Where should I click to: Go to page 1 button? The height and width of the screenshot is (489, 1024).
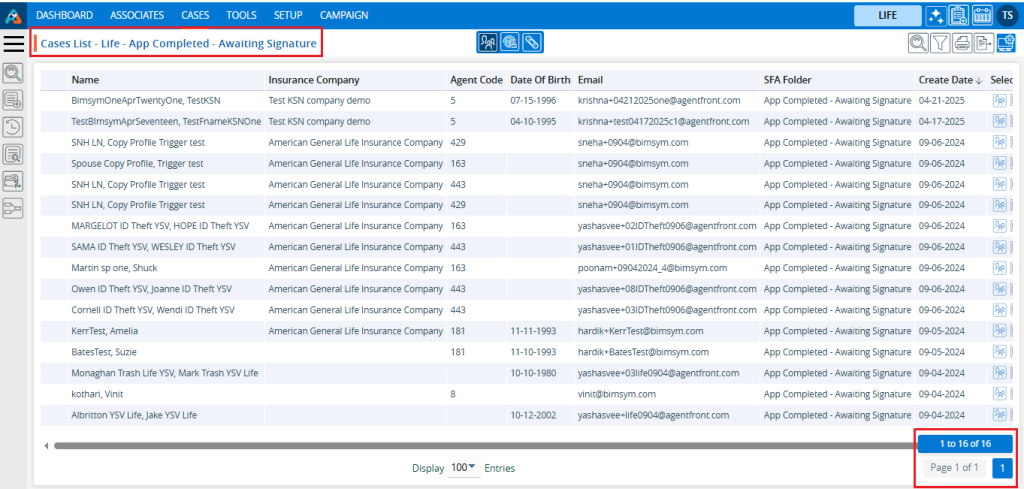(x=1002, y=468)
